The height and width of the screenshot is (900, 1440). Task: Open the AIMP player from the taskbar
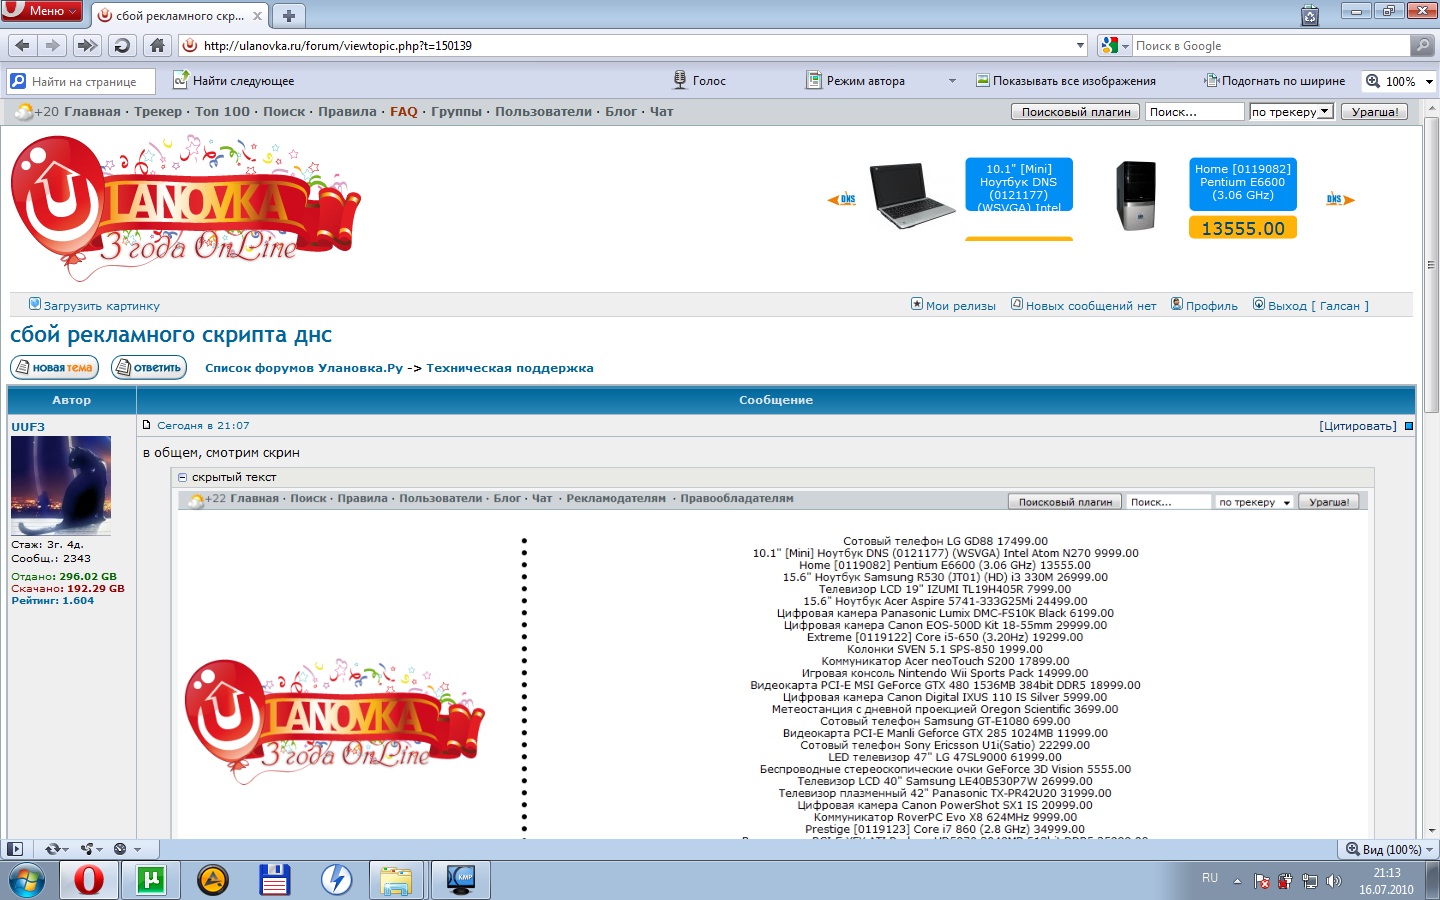pyautogui.click(x=212, y=880)
